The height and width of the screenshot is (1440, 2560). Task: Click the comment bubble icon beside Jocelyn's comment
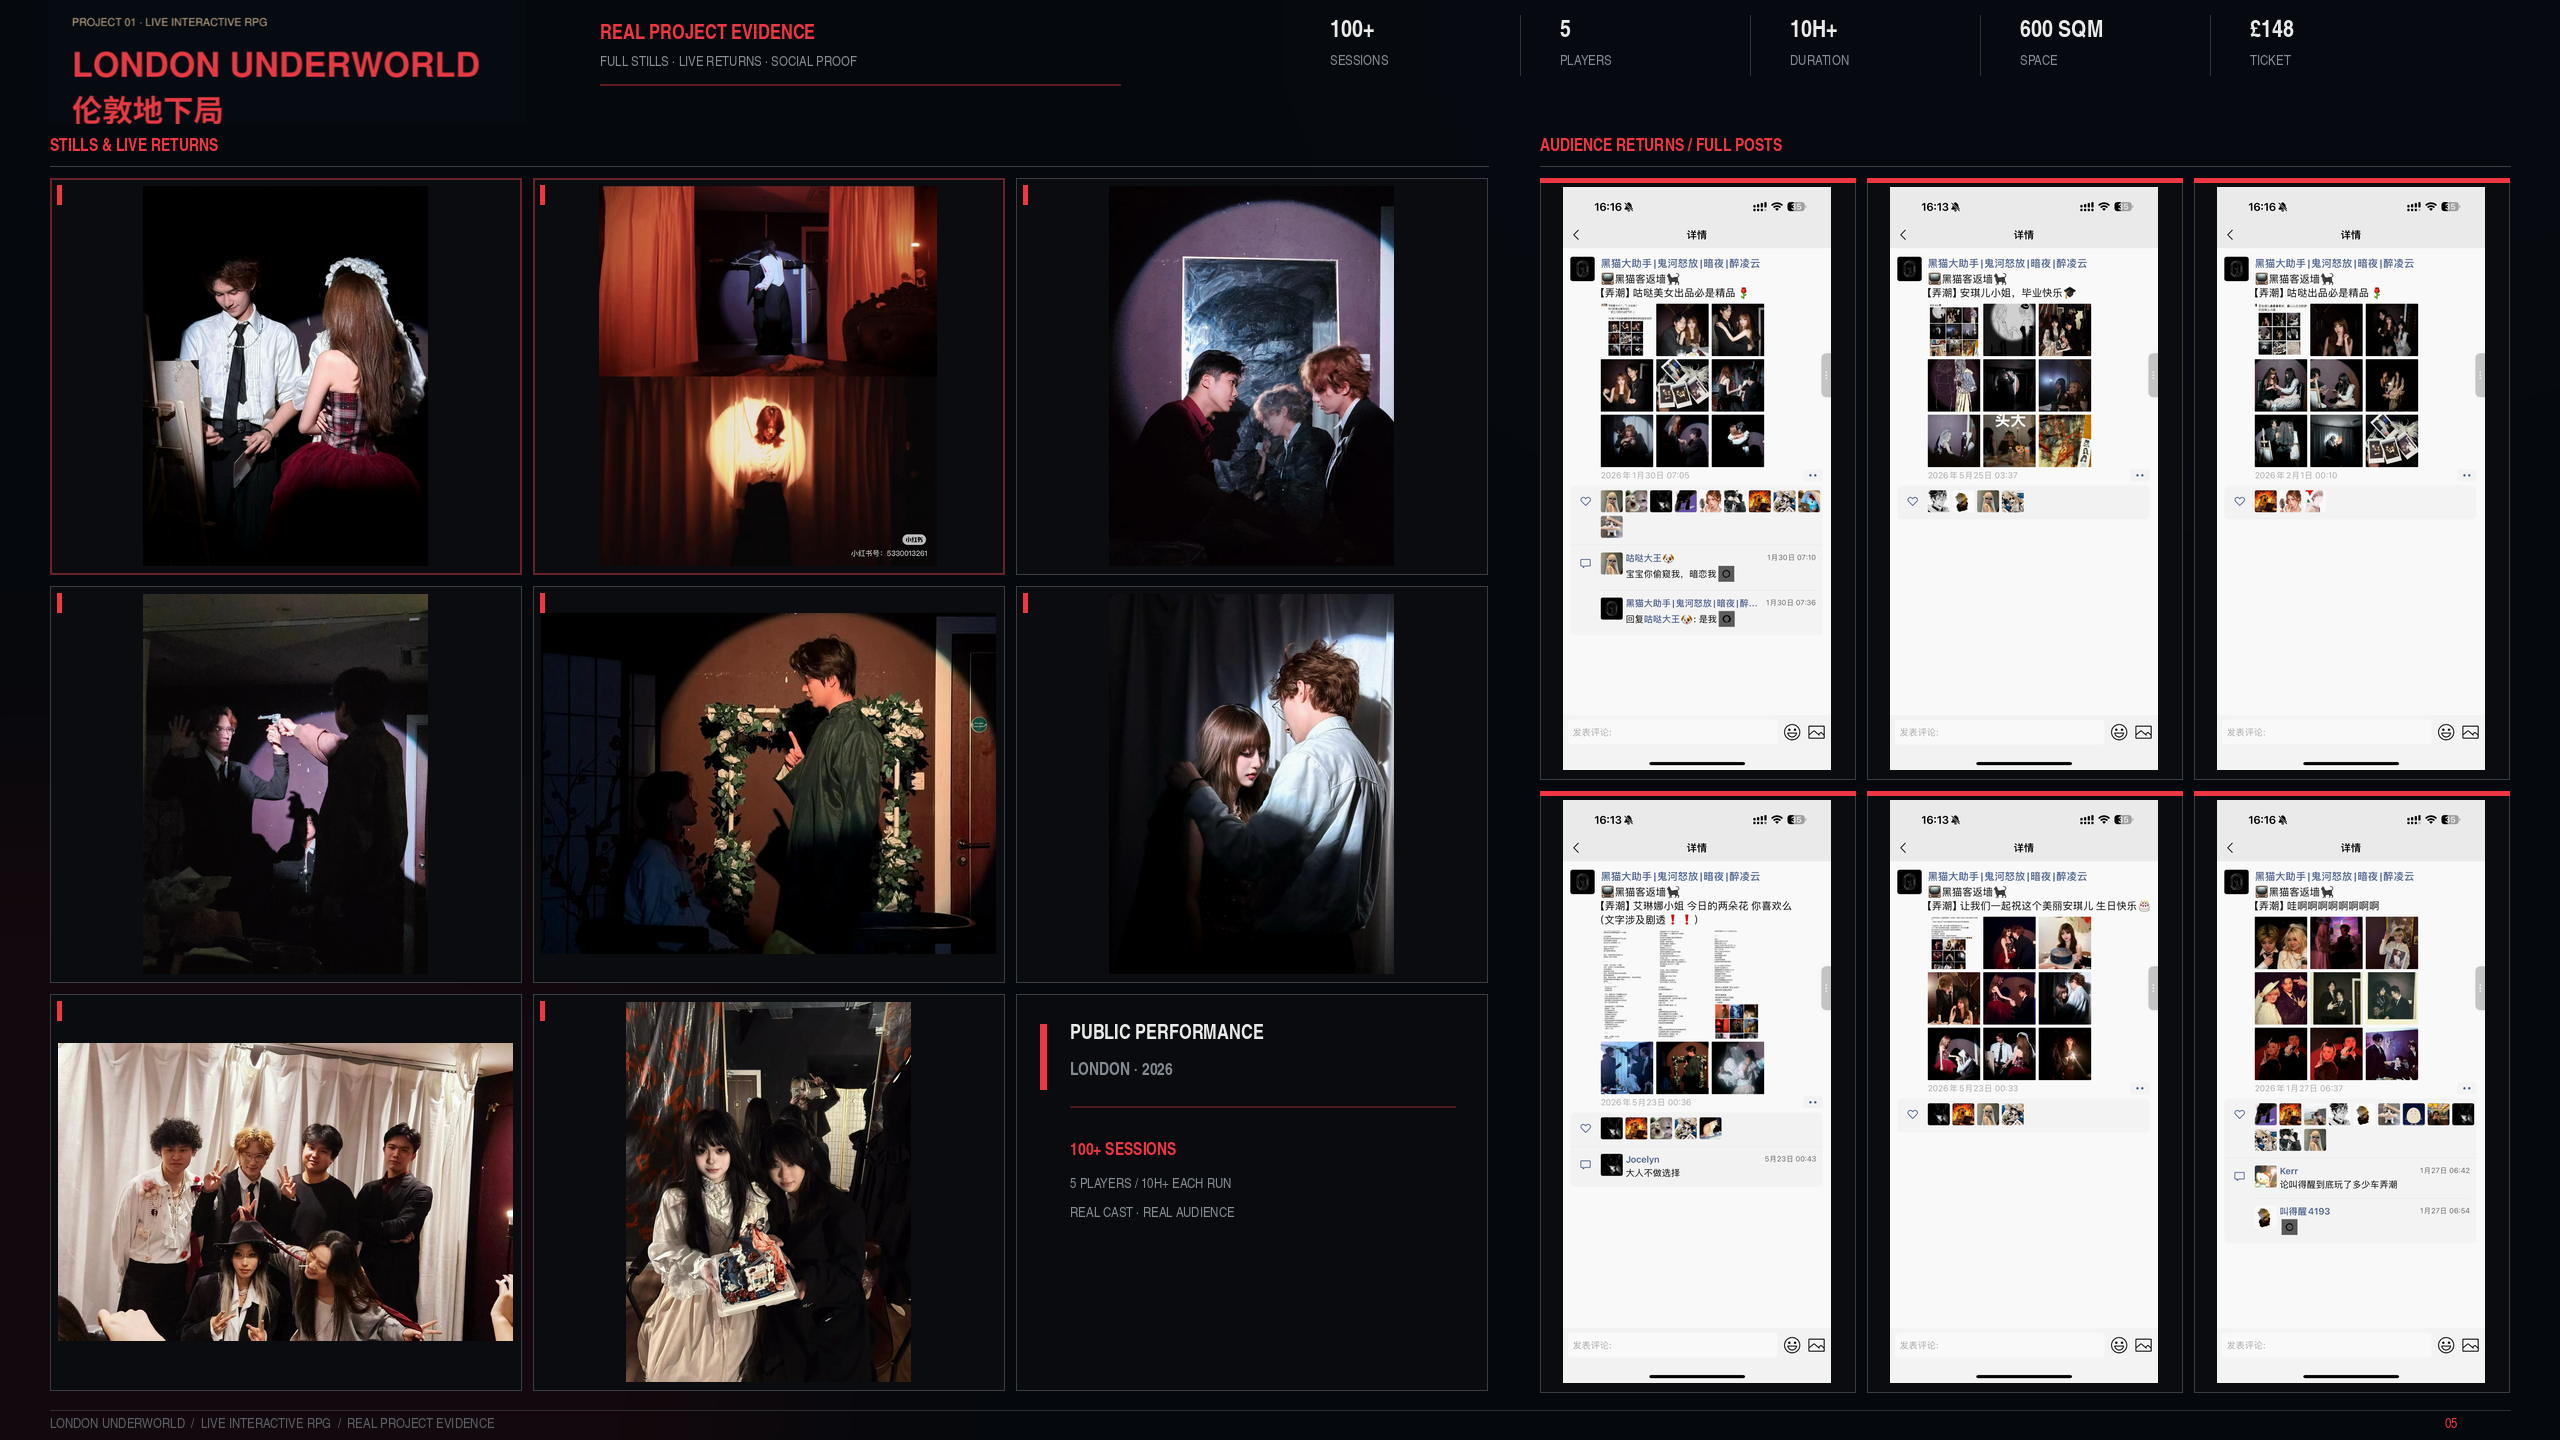coord(1585,1164)
